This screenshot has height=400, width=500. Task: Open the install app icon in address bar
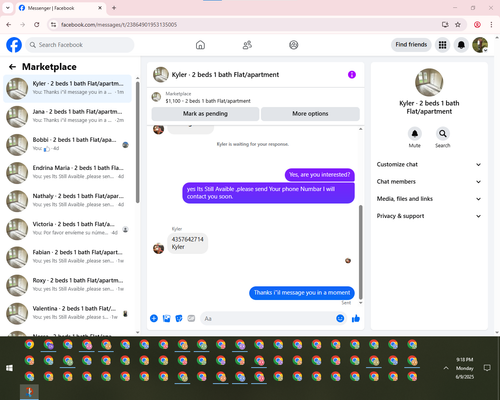pos(445,25)
